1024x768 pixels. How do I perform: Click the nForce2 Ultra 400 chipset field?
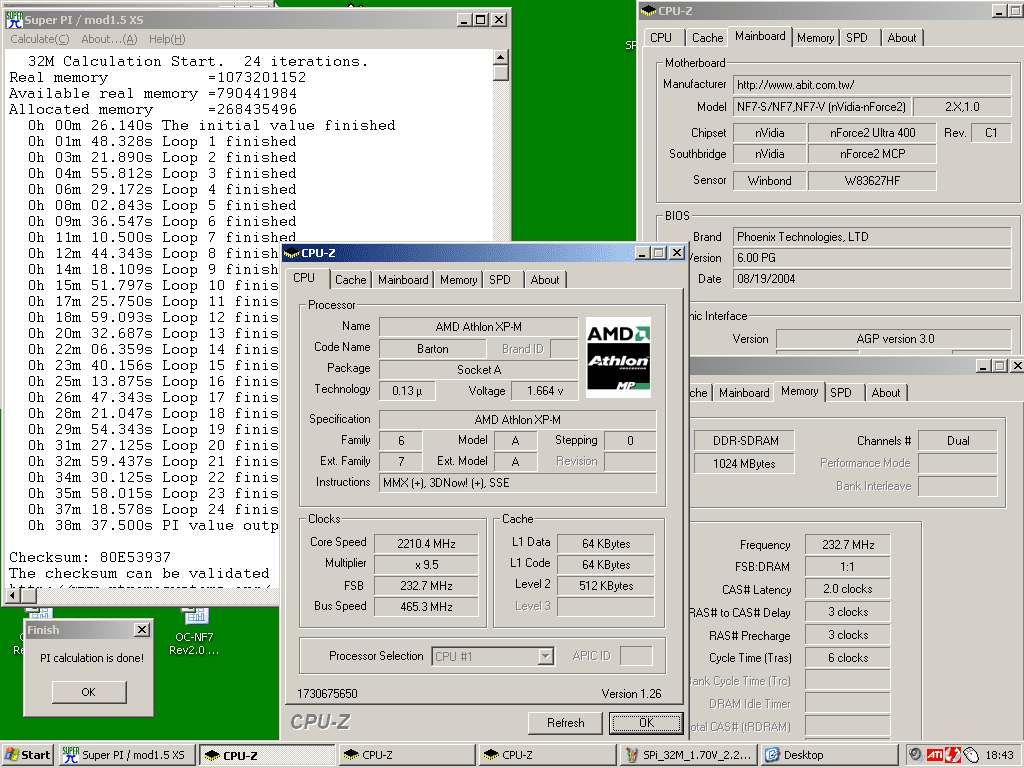[872, 133]
